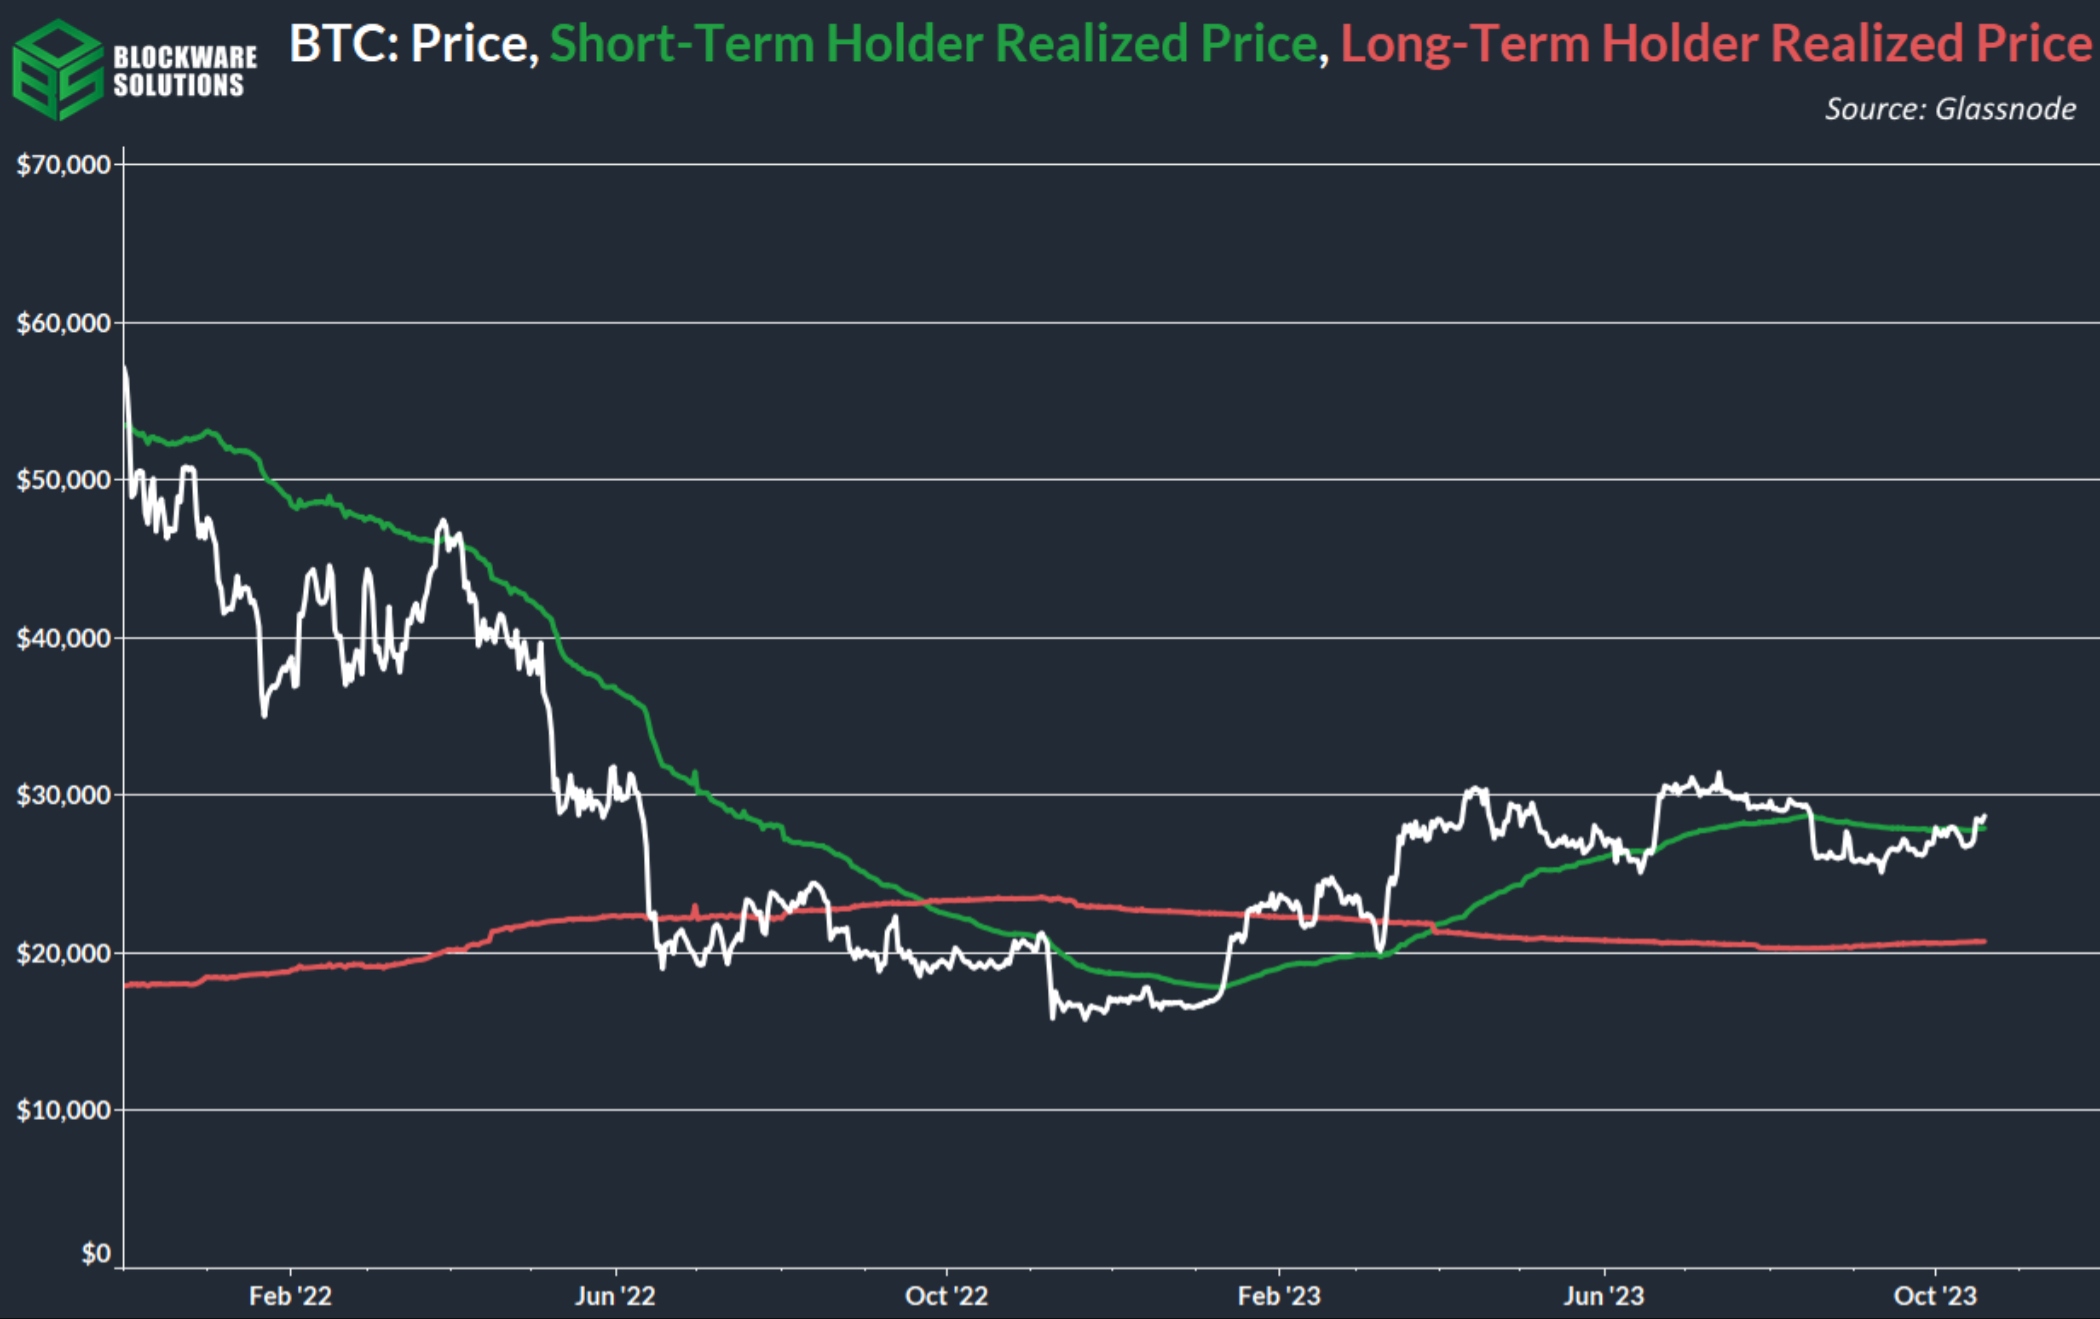Viewport: 2100px width, 1319px height.
Task: Select the Oct '22 date label
Action: pos(946,1296)
